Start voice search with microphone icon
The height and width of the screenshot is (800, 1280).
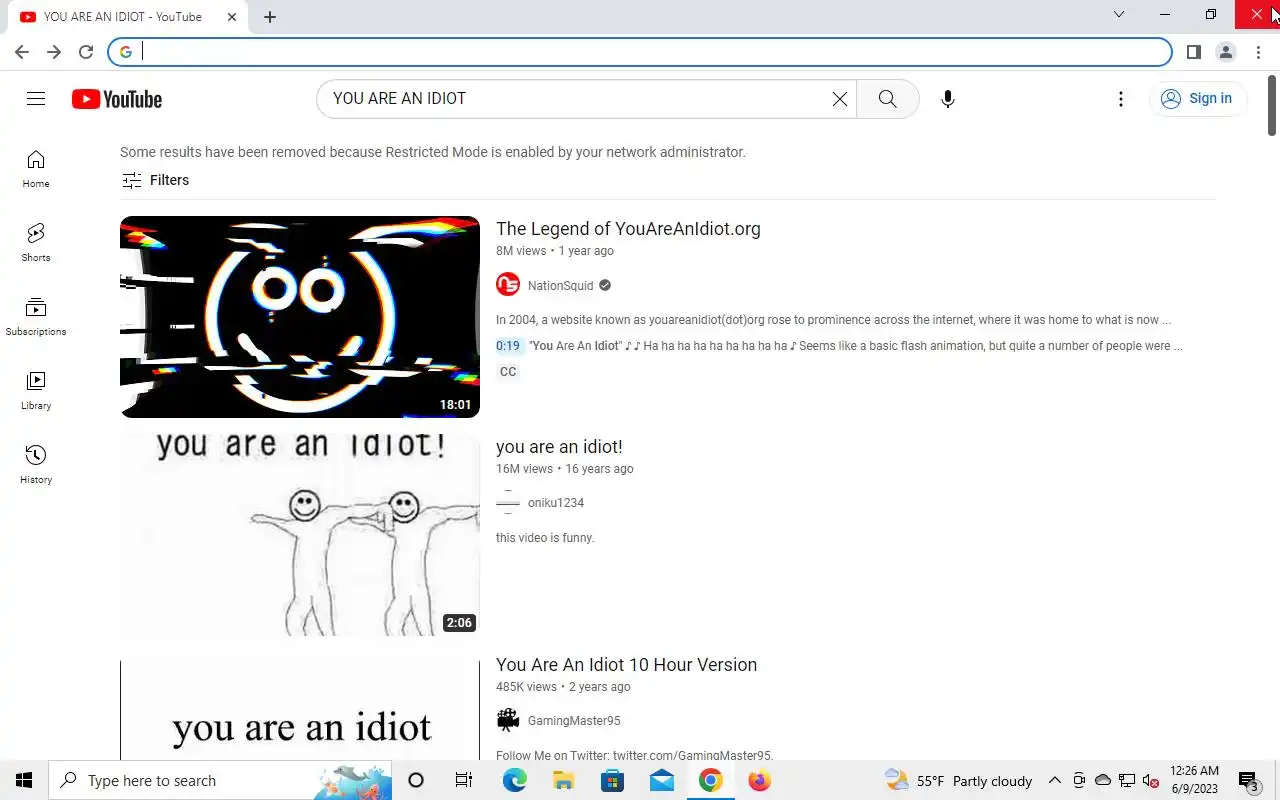click(948, 99)
